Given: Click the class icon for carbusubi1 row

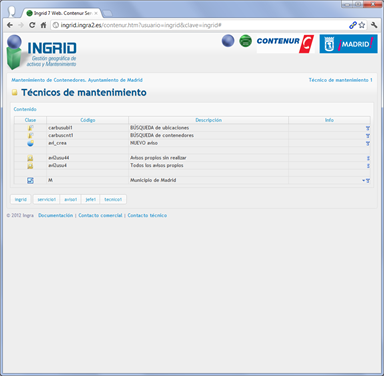Looking at the screenshot, I should click(30, 128).
